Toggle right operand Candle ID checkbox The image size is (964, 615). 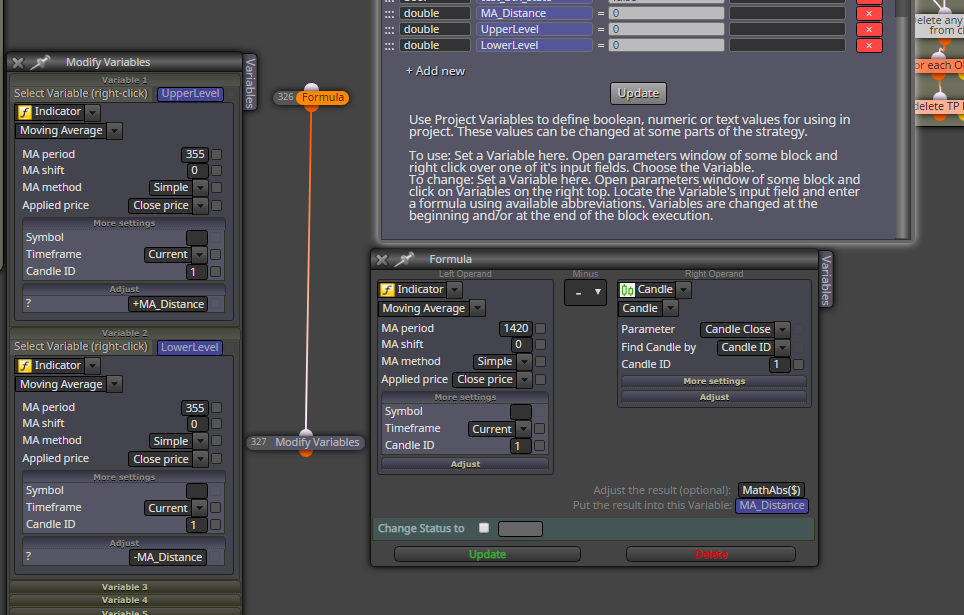[x=799, y=364]
